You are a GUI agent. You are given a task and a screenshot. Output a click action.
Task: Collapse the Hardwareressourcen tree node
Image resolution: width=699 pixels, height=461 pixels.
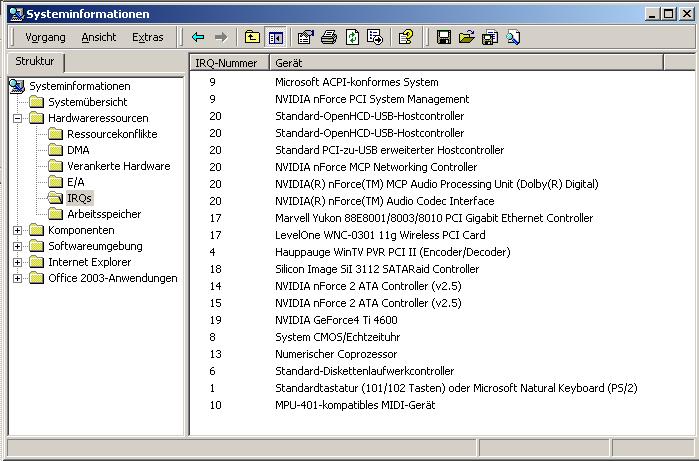coord(17,118)
